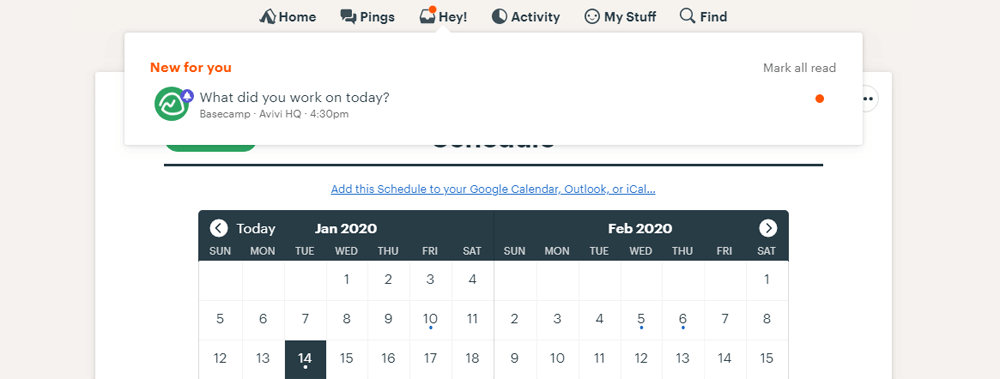Viewport: 1000px width, 379px height.
Task: Open My Stuff smiley icon
Action: click(592, 17)
